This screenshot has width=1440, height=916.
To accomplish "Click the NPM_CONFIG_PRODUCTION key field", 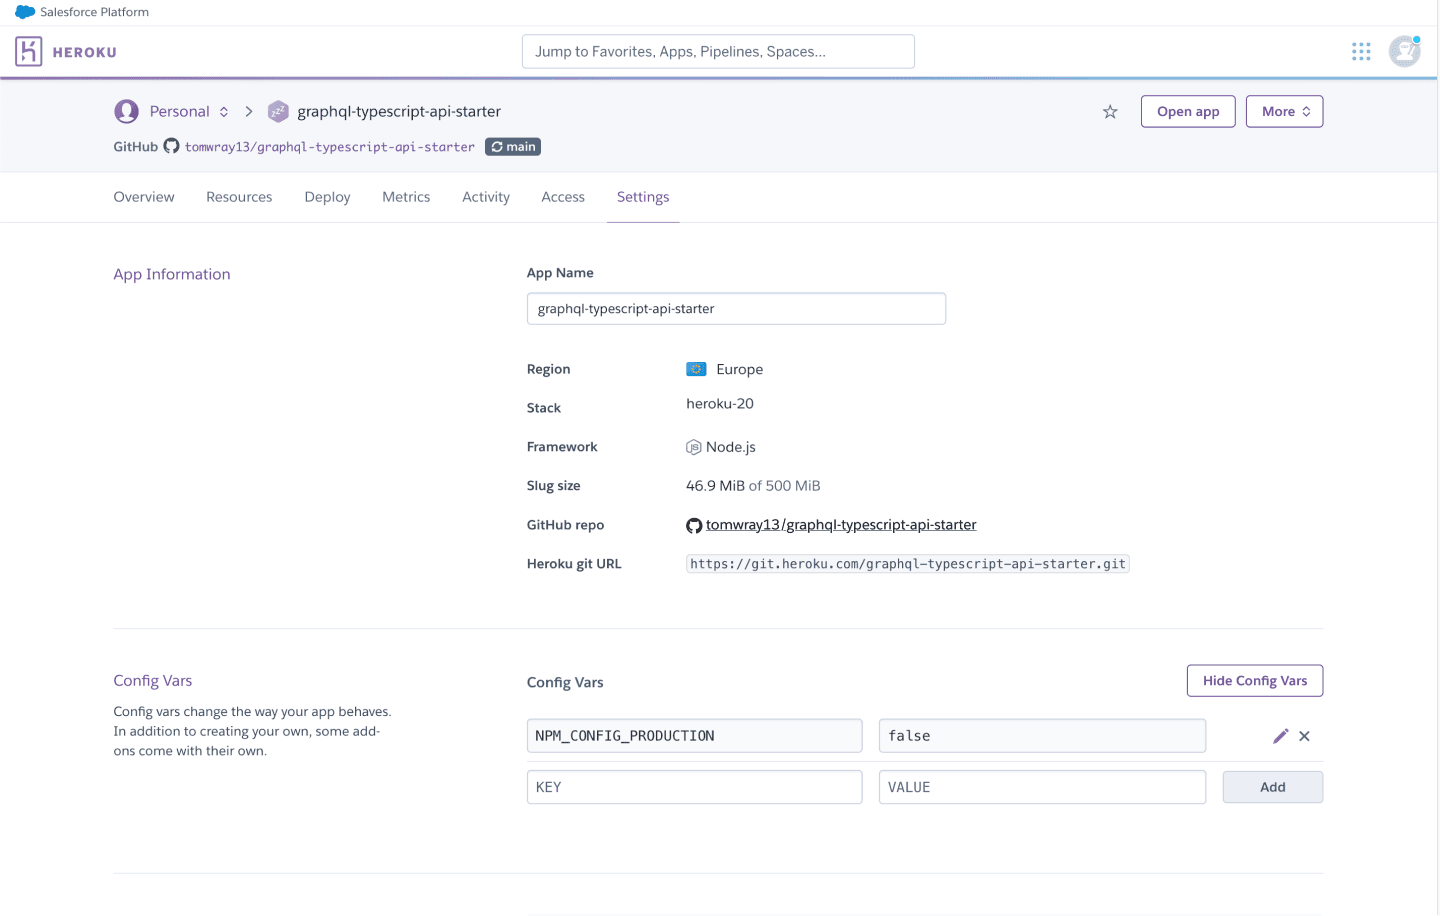I will [x=694, y=736].
